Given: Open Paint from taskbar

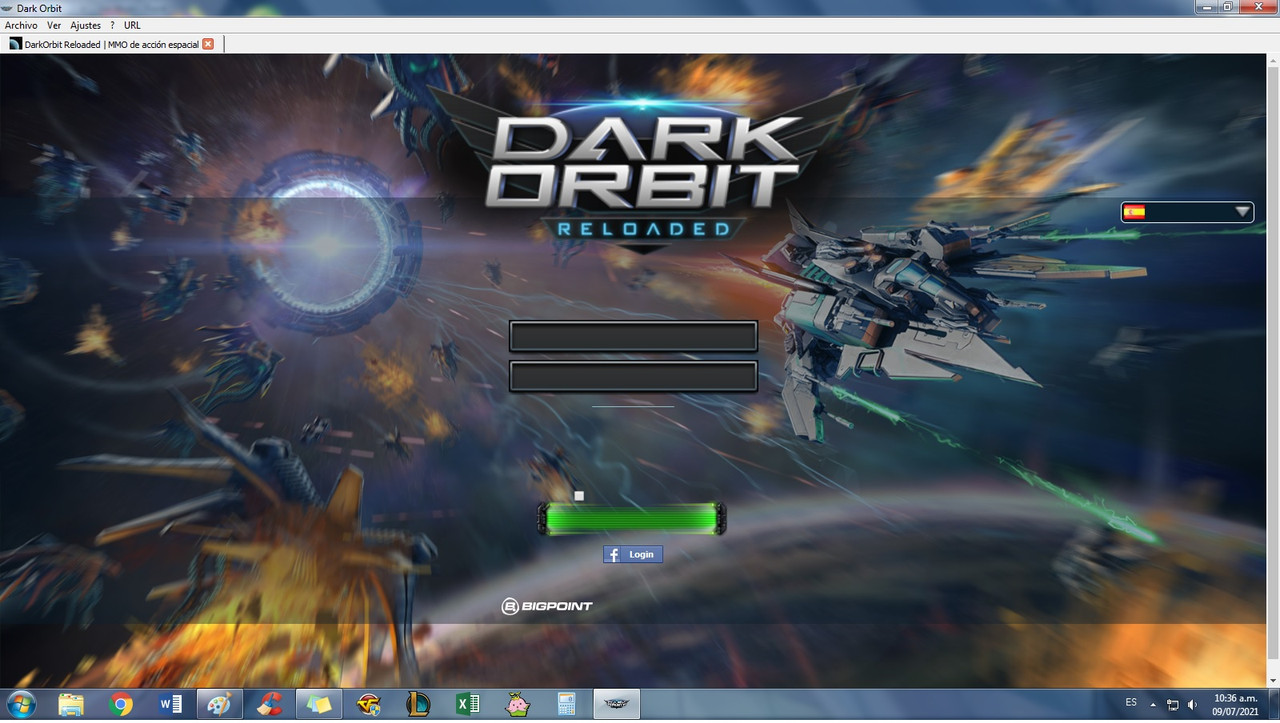Looking at the screenshot, I should click(x=218, y=704).
